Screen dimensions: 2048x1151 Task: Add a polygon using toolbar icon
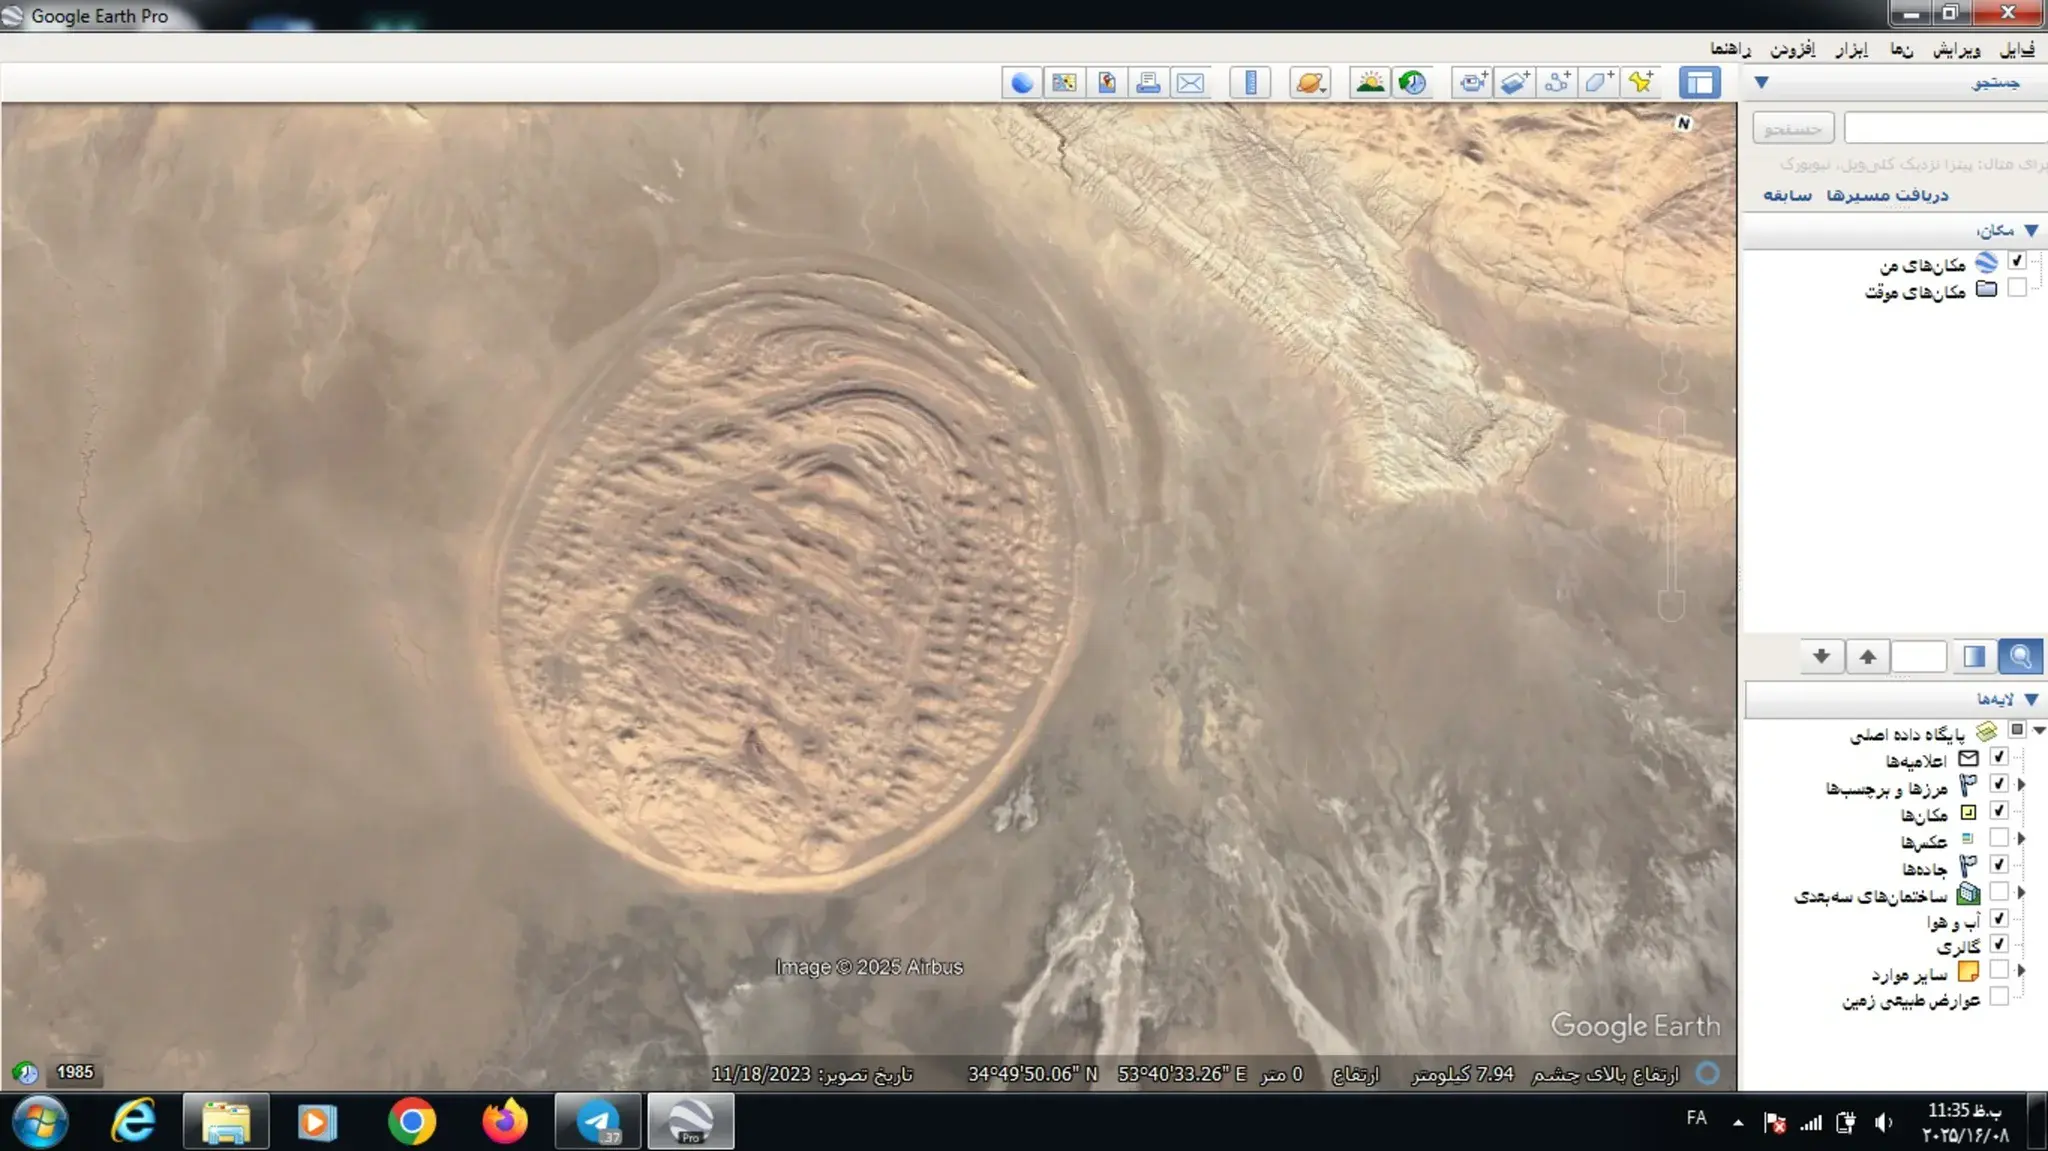(x=1598, y=83)
